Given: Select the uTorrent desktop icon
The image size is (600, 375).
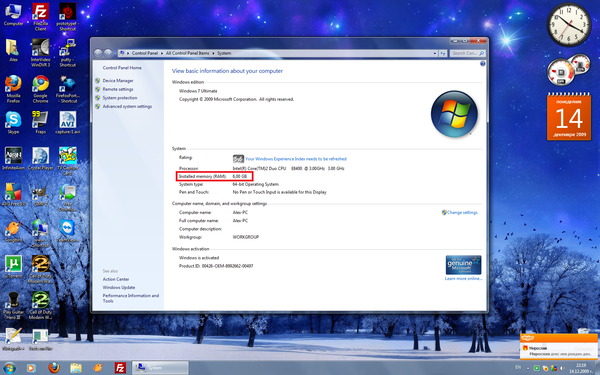Looking at the screenshot, I should click(x=13, y=267).
